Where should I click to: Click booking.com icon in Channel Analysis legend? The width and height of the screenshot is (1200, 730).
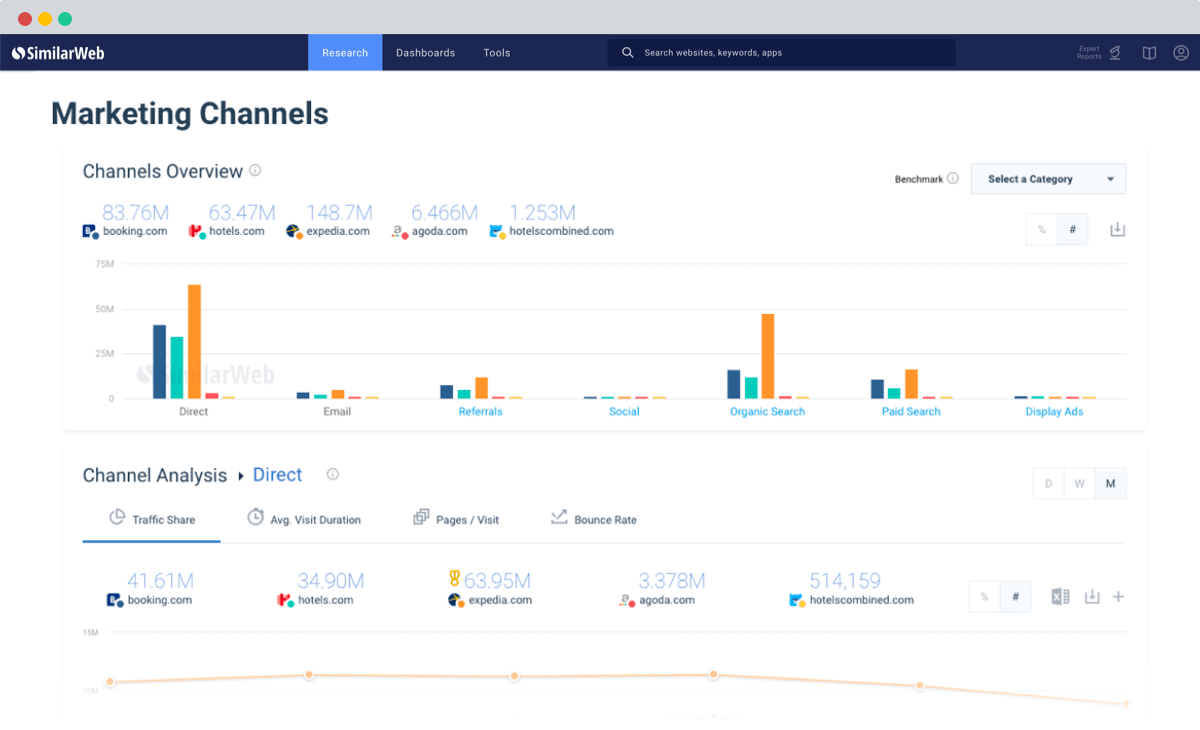point(114,601)
